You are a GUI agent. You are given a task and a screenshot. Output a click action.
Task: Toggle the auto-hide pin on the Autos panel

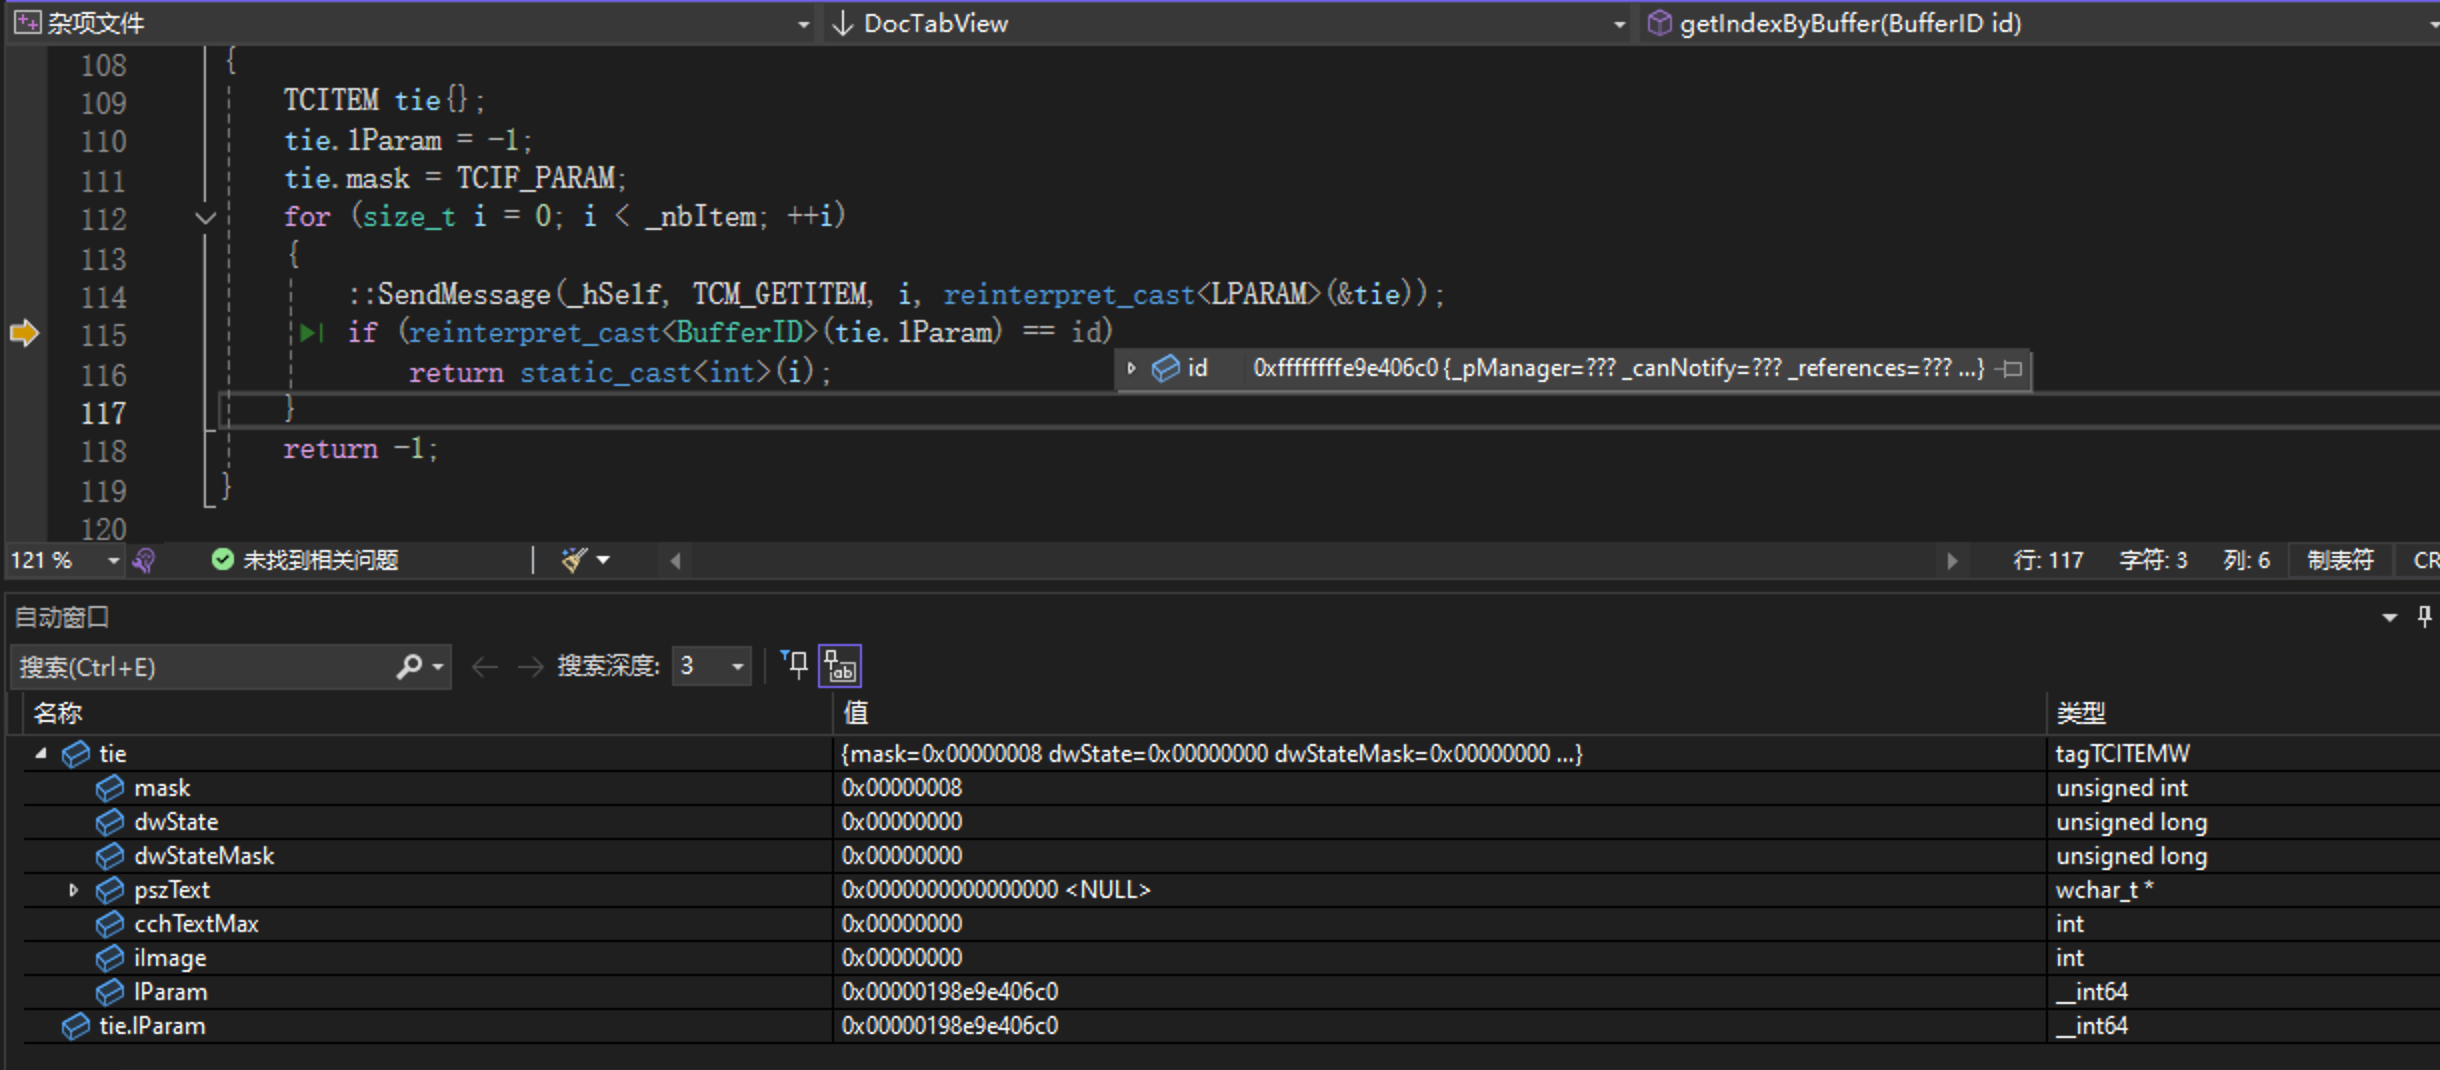2424,616
